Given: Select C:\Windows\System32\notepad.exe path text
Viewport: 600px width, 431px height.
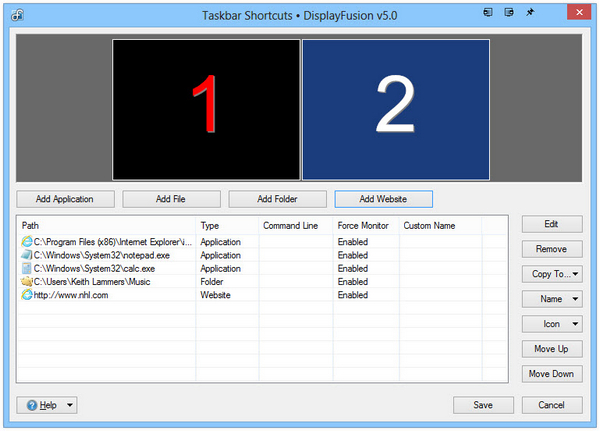Looking at the screenshot, I should [102, 255].
